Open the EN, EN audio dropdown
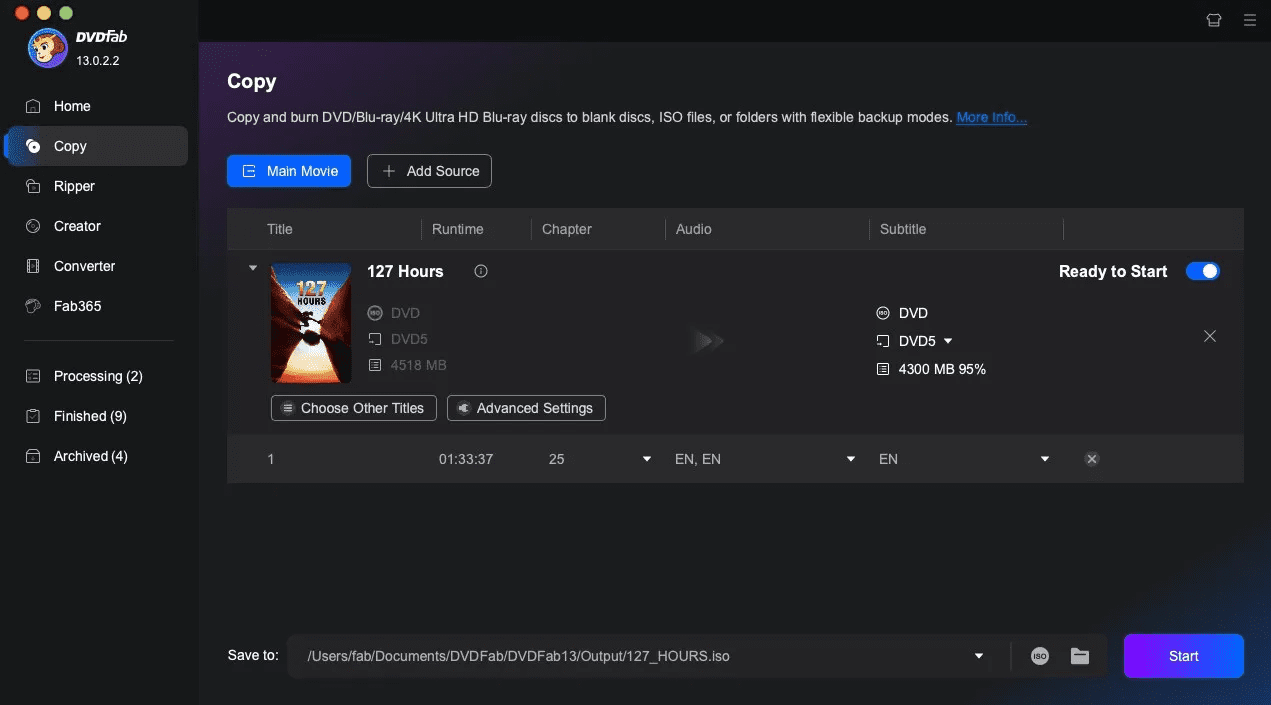The height and width of the screenshot is (705, 1271). (x=851, y=459)
